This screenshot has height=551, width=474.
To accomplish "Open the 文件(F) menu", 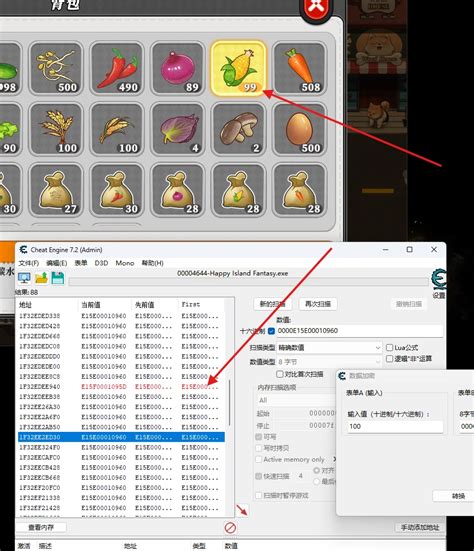I will [x=28, y=263].
